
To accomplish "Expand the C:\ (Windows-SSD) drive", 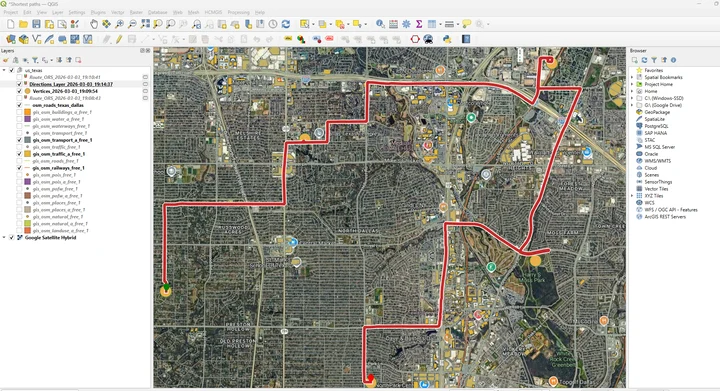I will pos(632,98).
